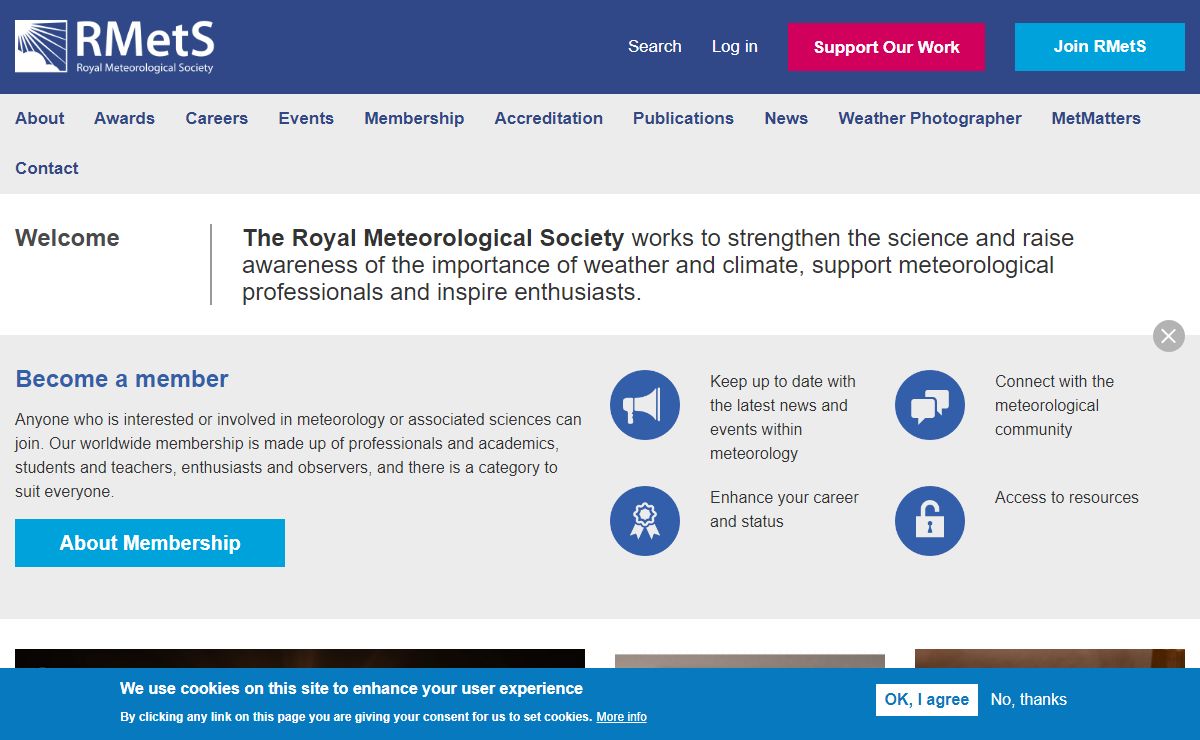The height and width of the screenshot is (740, 1200).
Task: Click the 'Access to resources' text
Action: pos(1067,497)
